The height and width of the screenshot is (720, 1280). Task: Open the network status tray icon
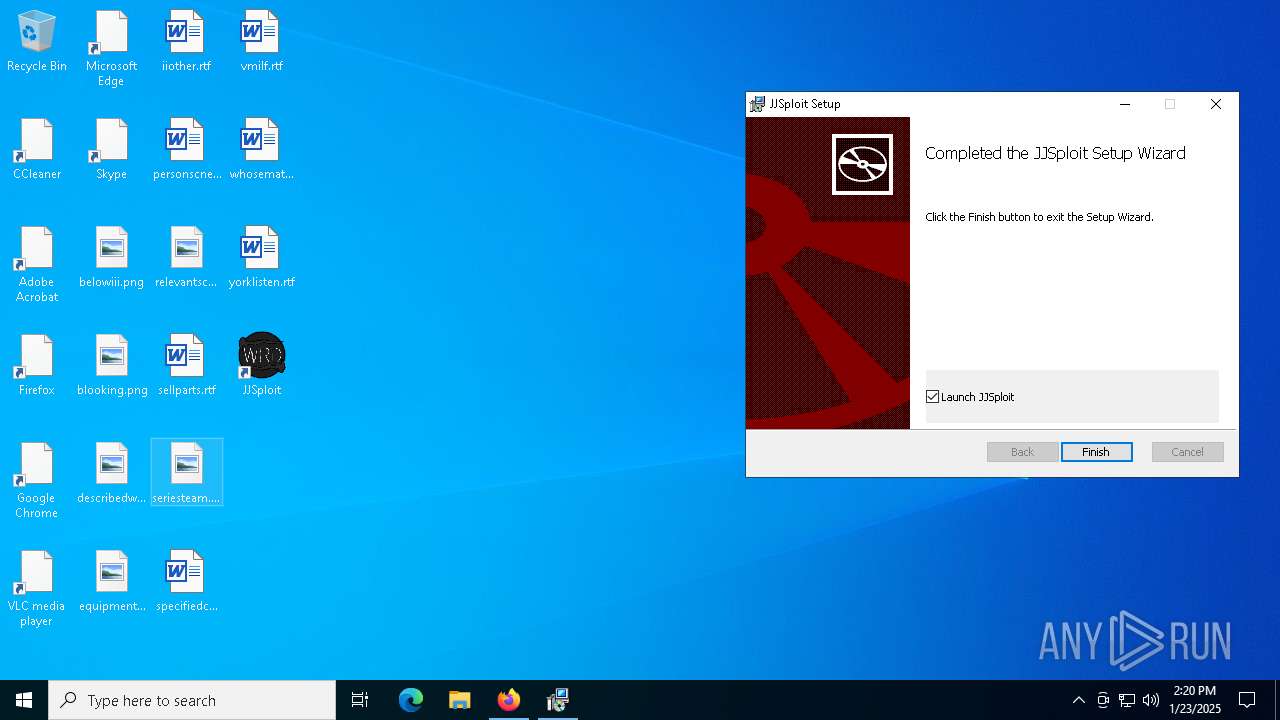[x=1127, y=700]
